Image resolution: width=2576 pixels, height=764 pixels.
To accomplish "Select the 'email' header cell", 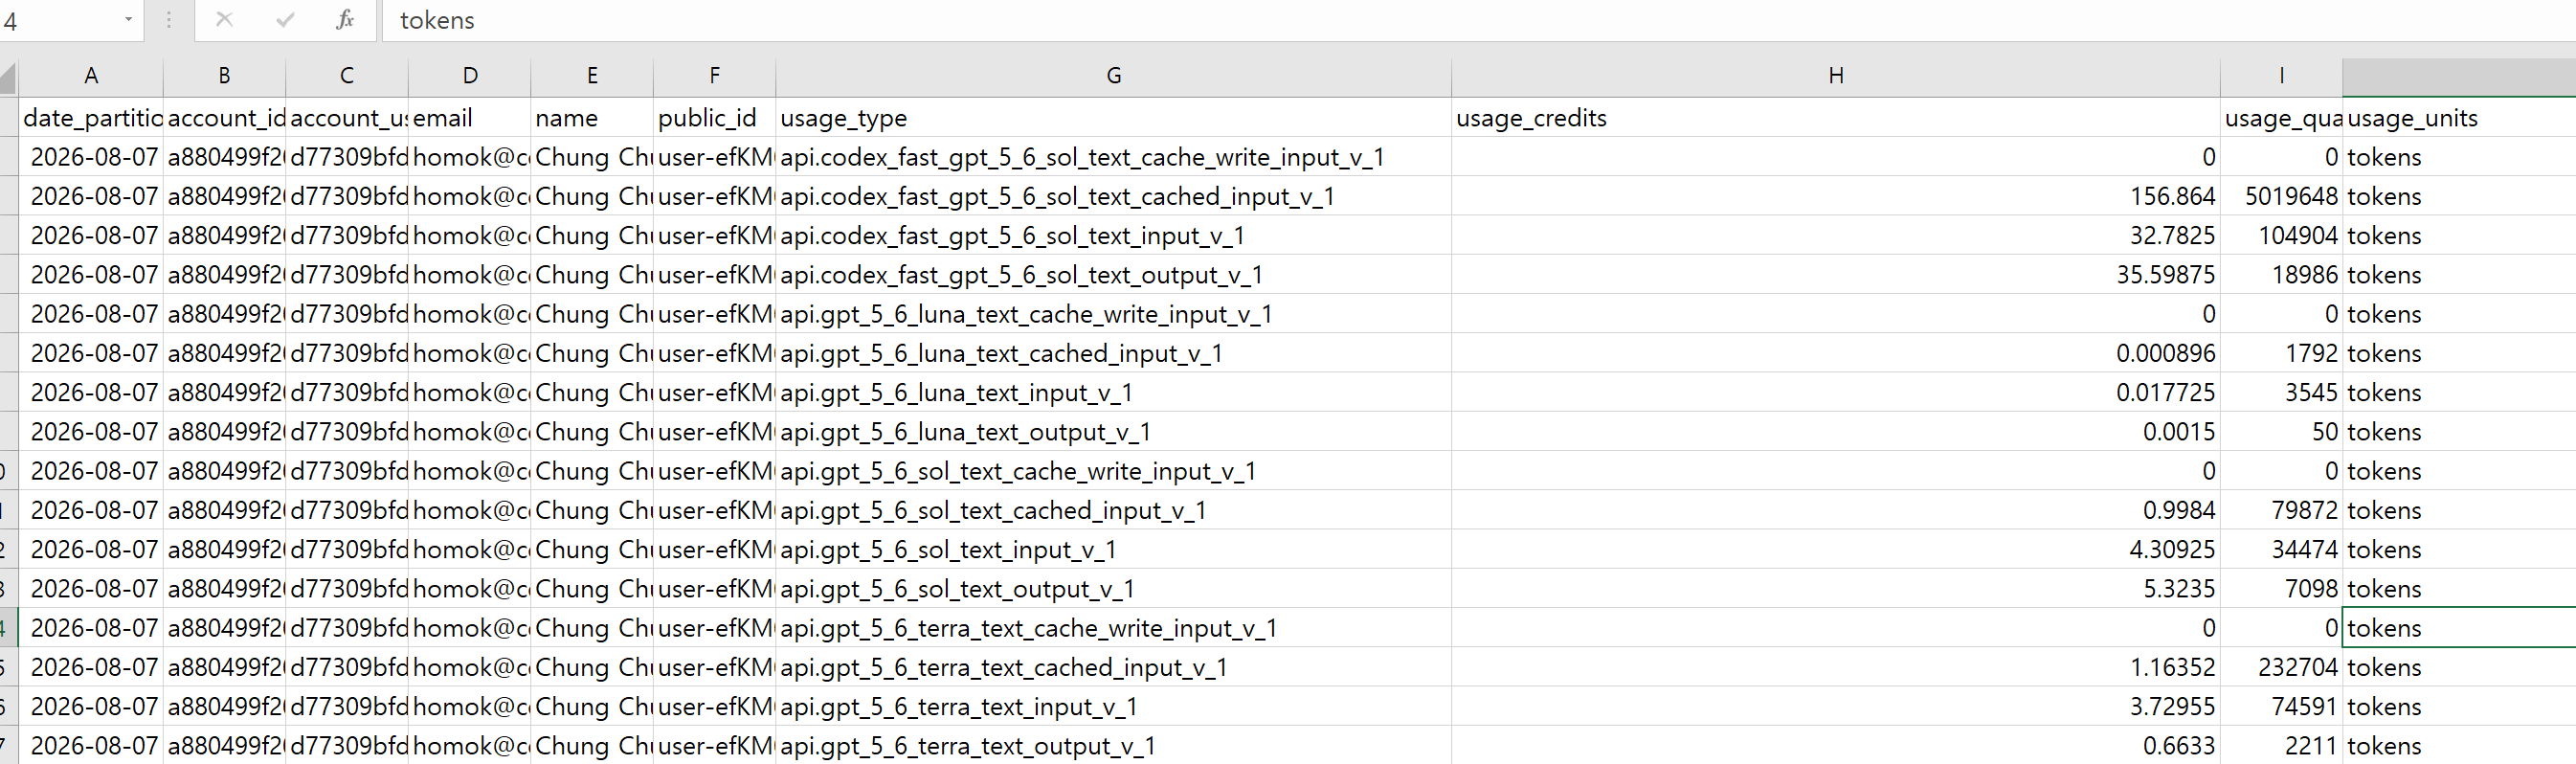I will point(470,118).
